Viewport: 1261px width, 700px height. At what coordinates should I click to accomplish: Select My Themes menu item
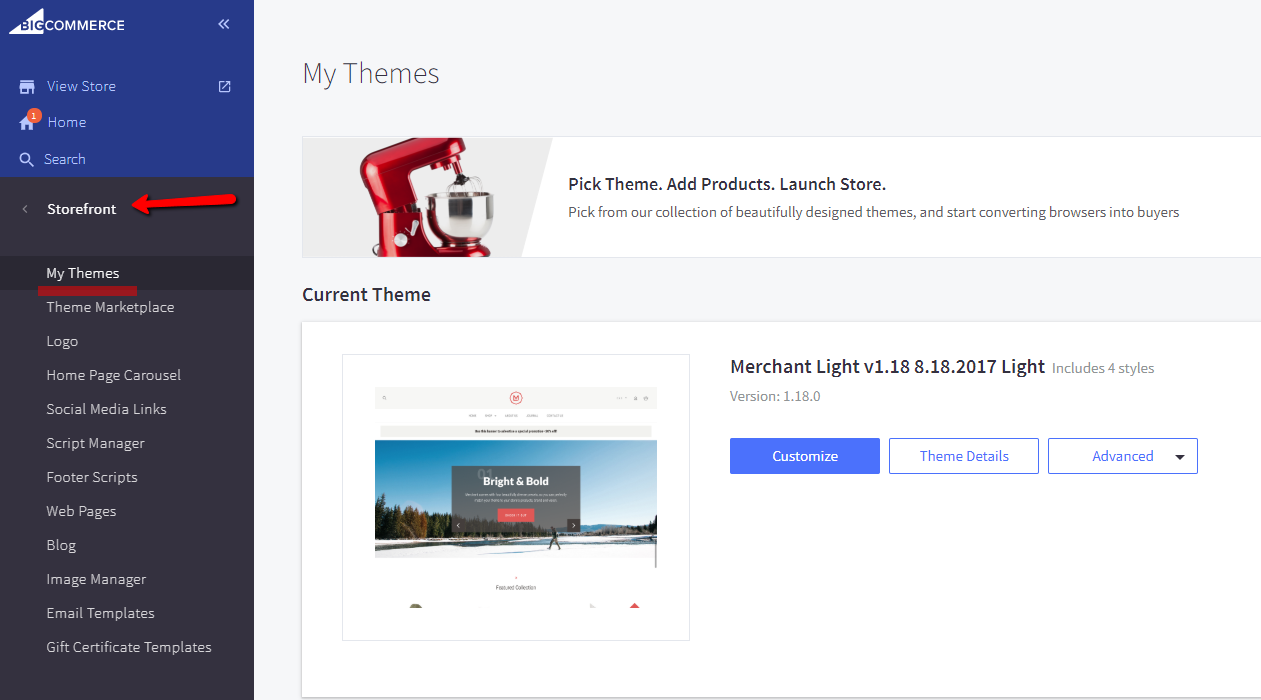(83, 273)
